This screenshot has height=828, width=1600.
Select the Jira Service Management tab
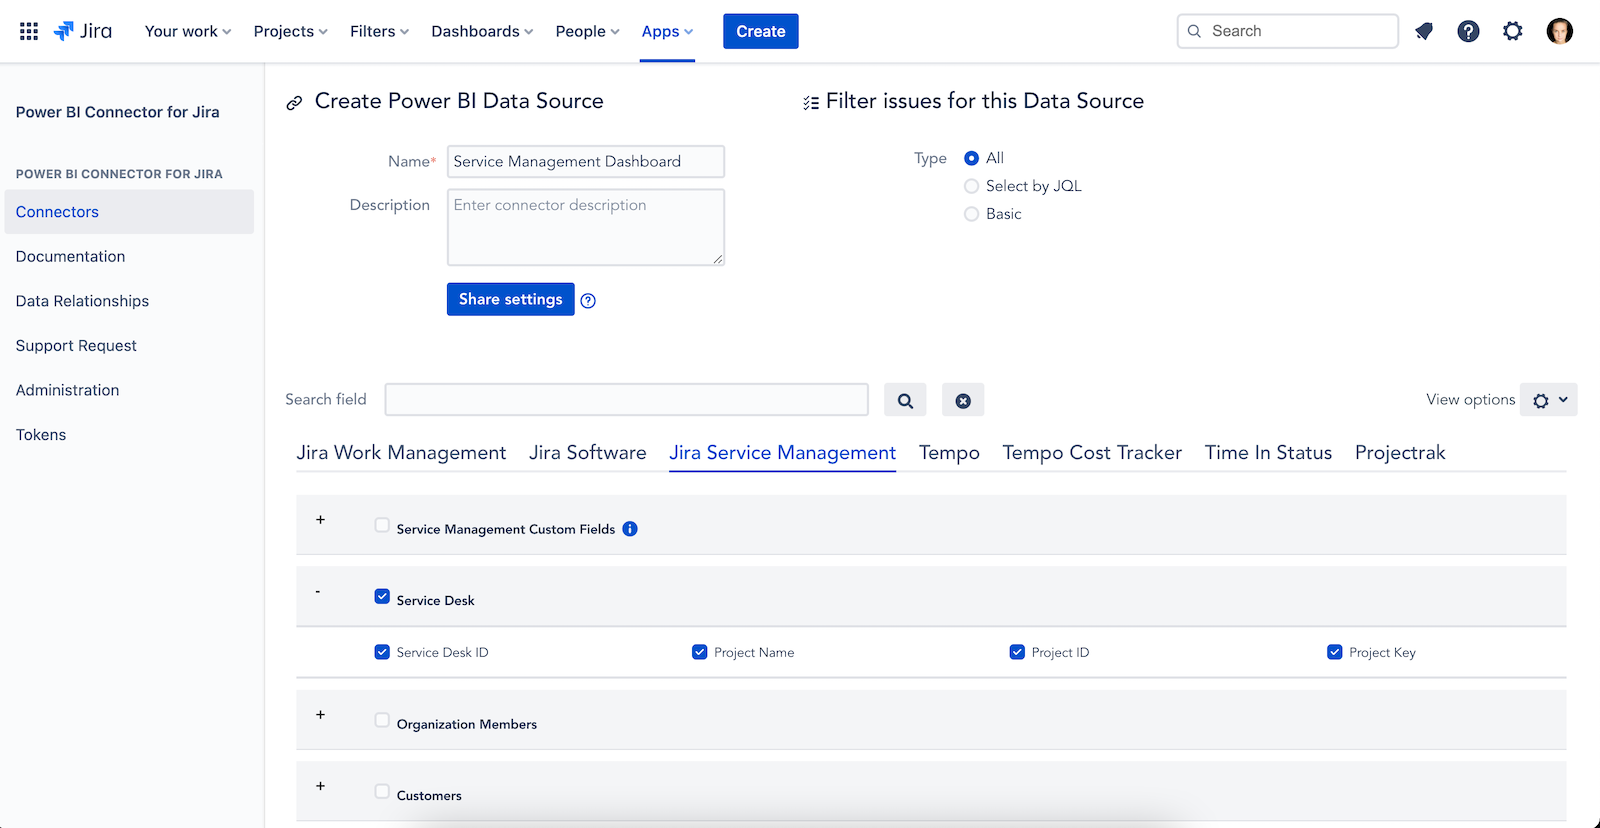click(x=782, y=453)
